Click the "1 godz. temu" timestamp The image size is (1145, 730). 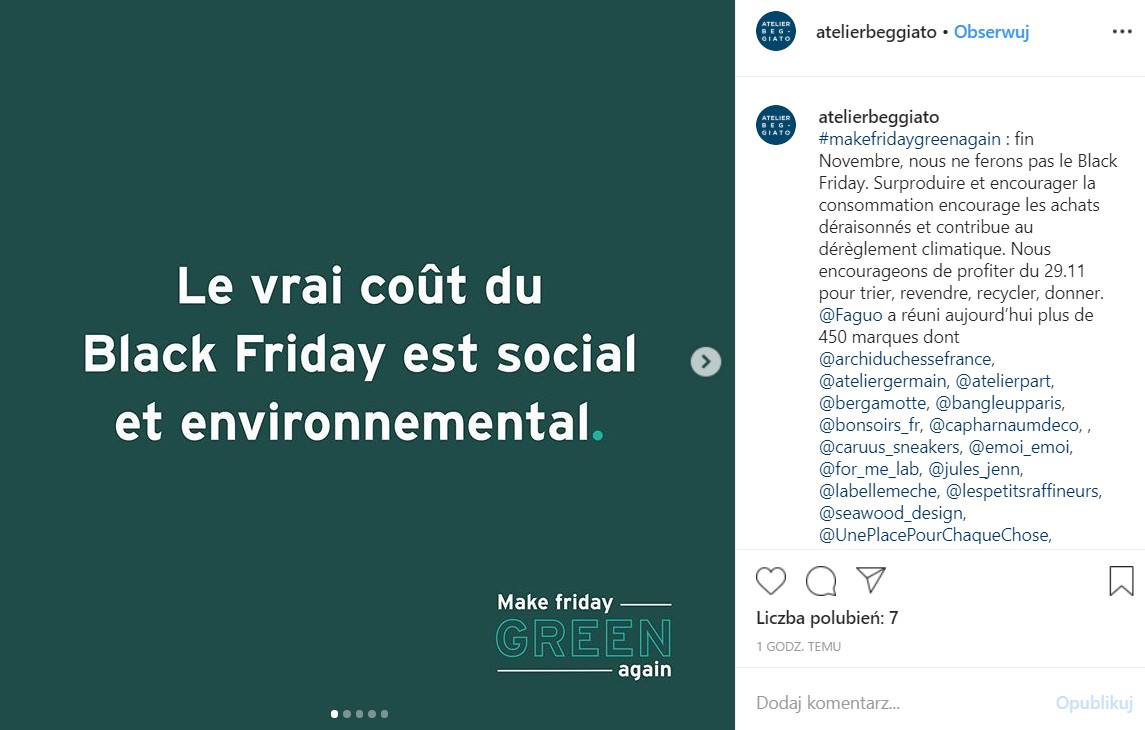[x=798, y=647]
